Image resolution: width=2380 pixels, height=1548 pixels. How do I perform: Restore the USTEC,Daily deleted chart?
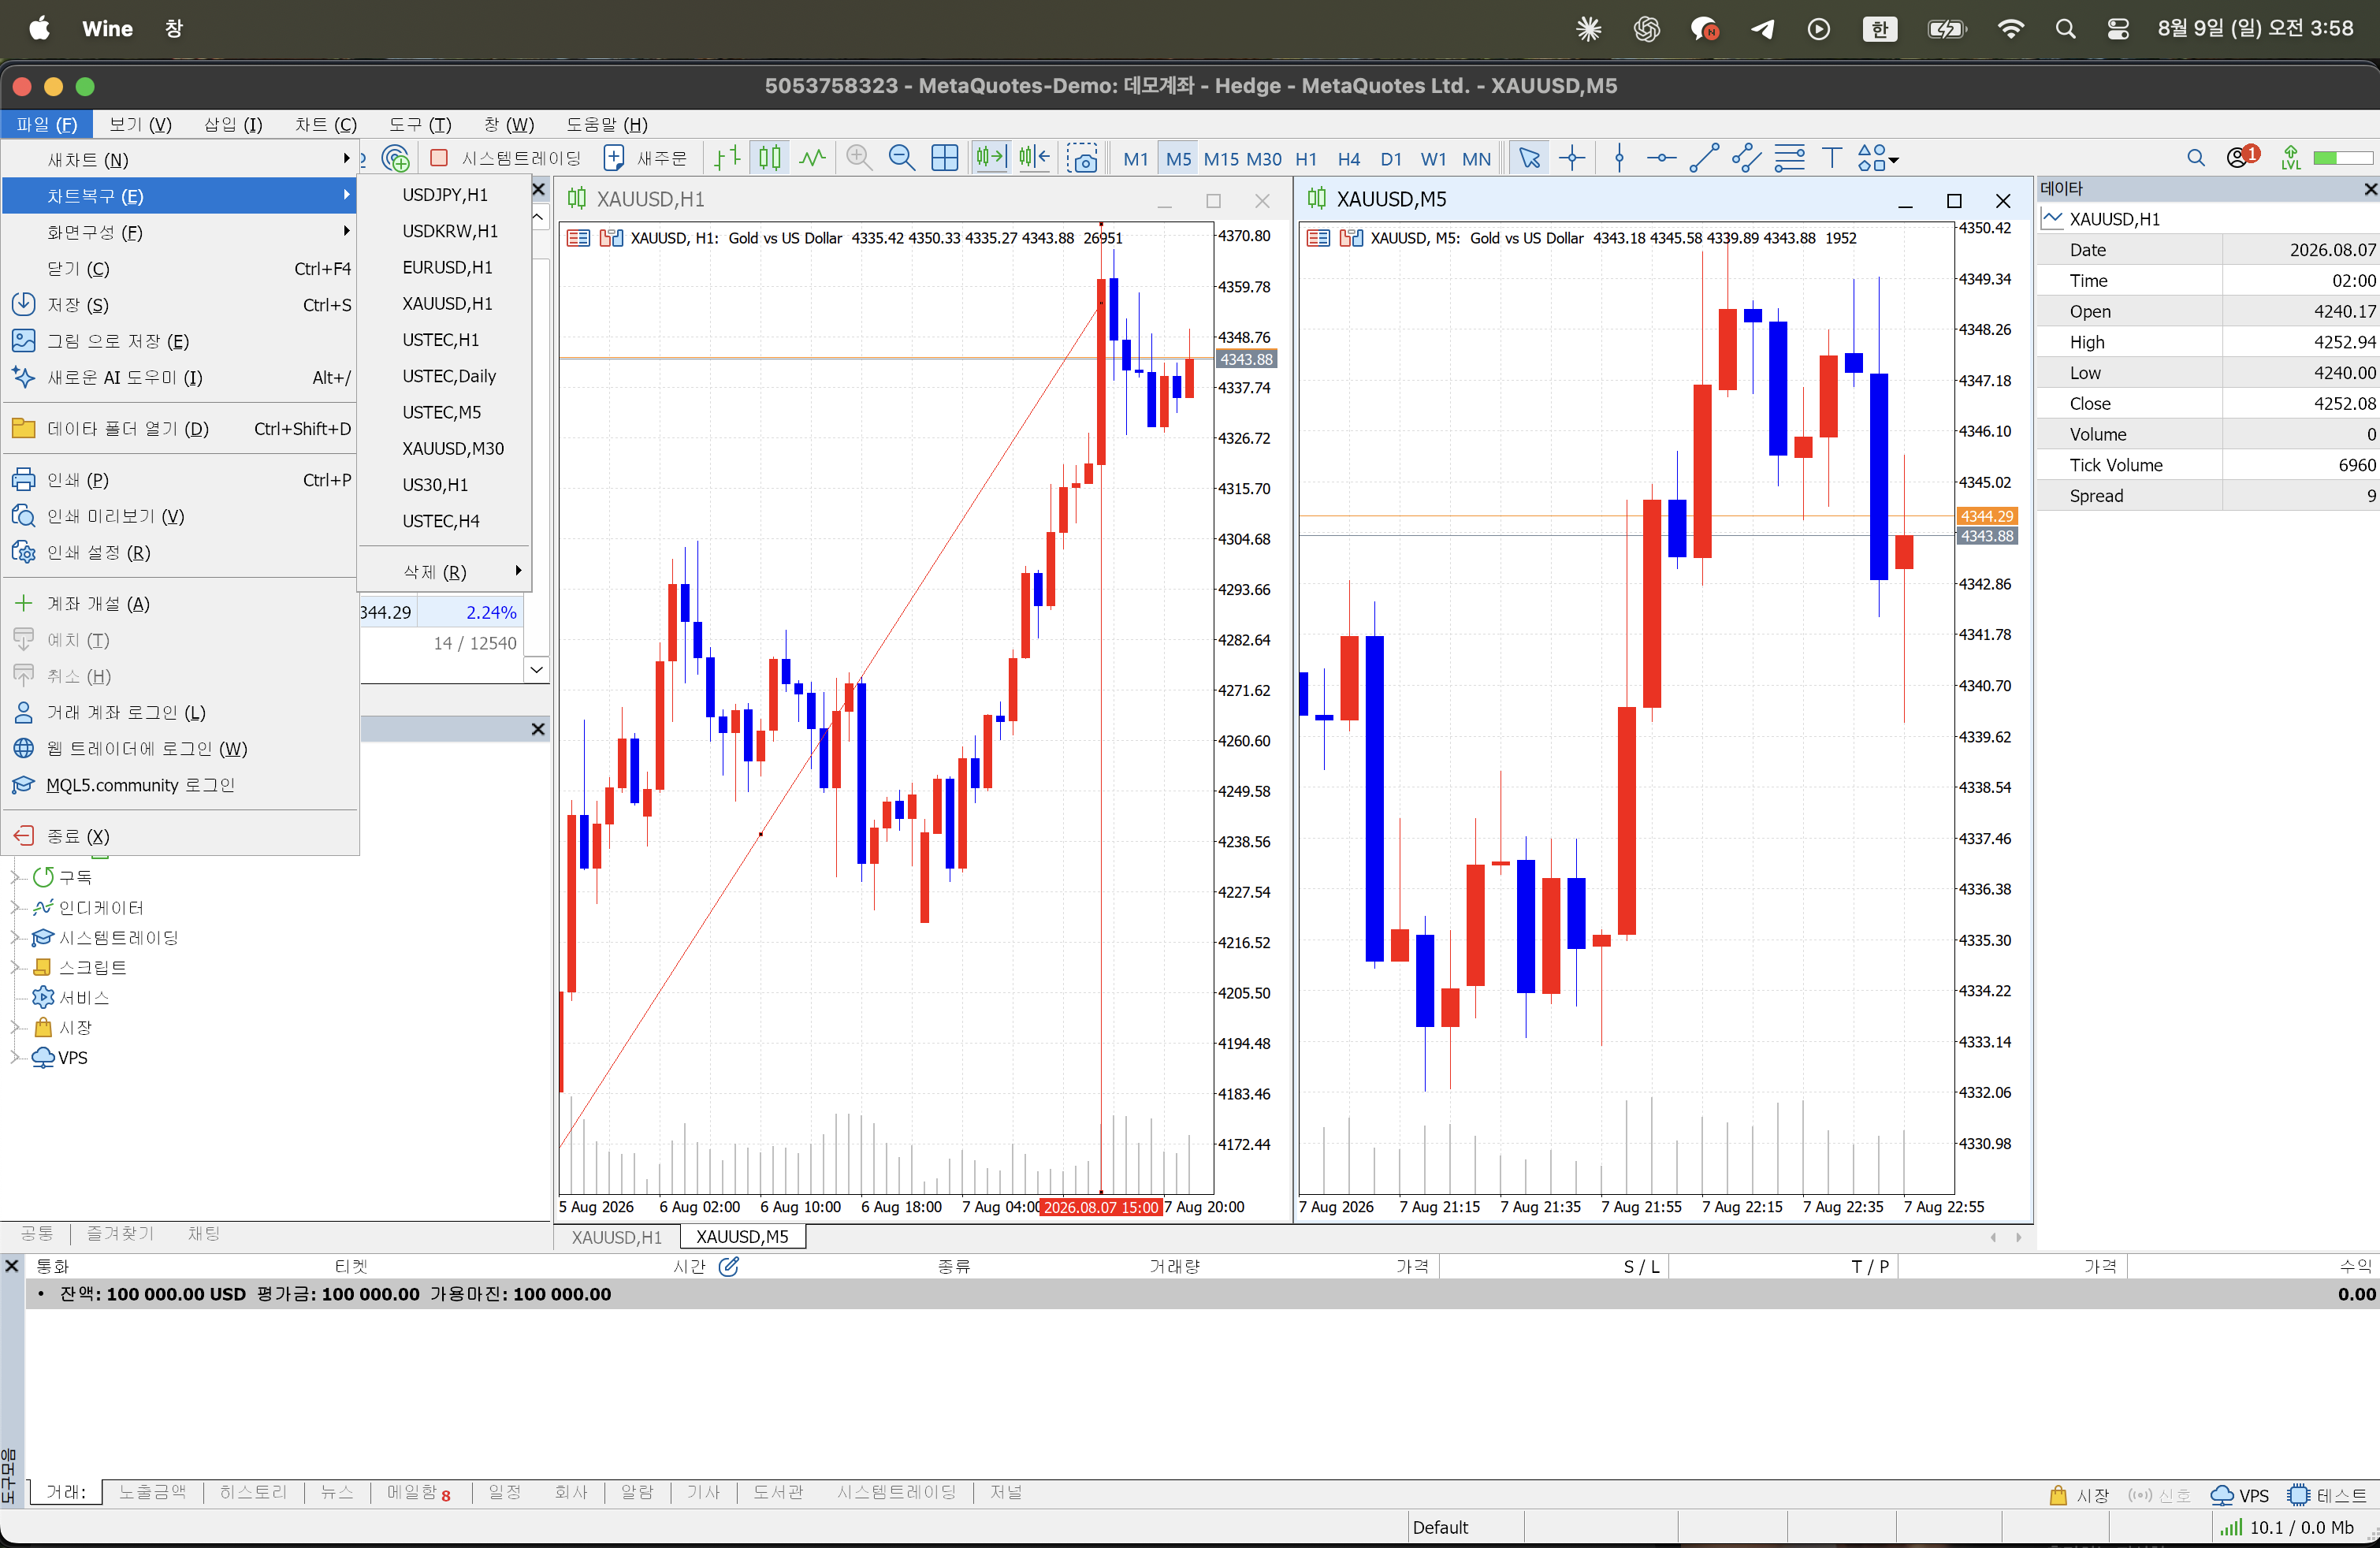(x=445, y=376)
